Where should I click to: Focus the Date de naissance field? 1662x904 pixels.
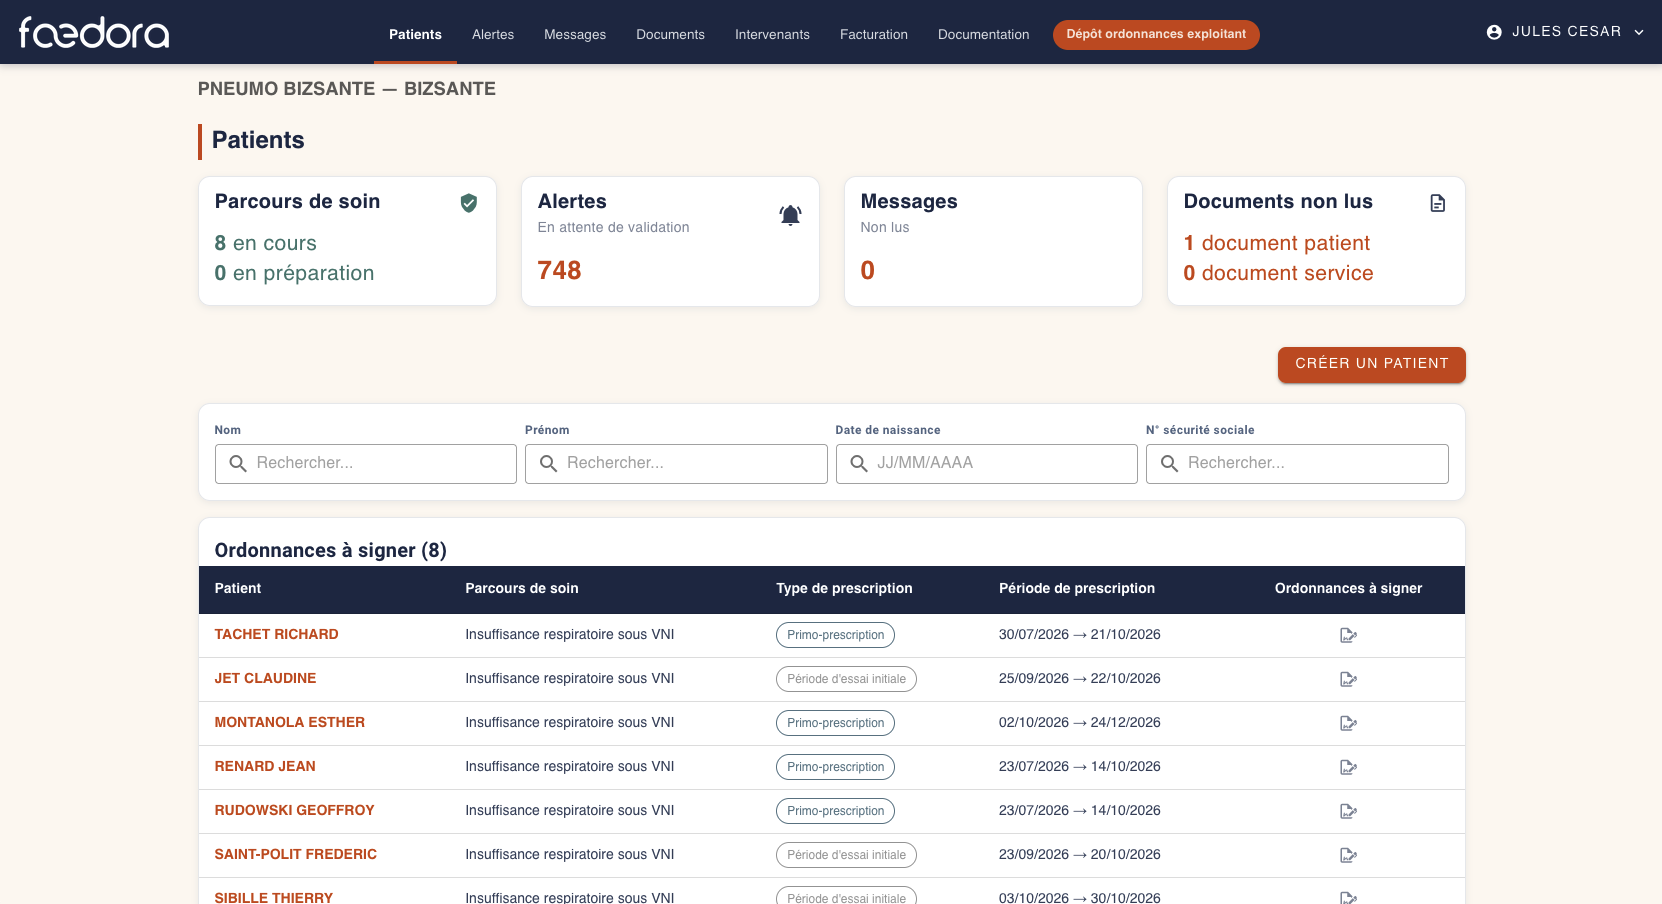(x=987, y=464)
